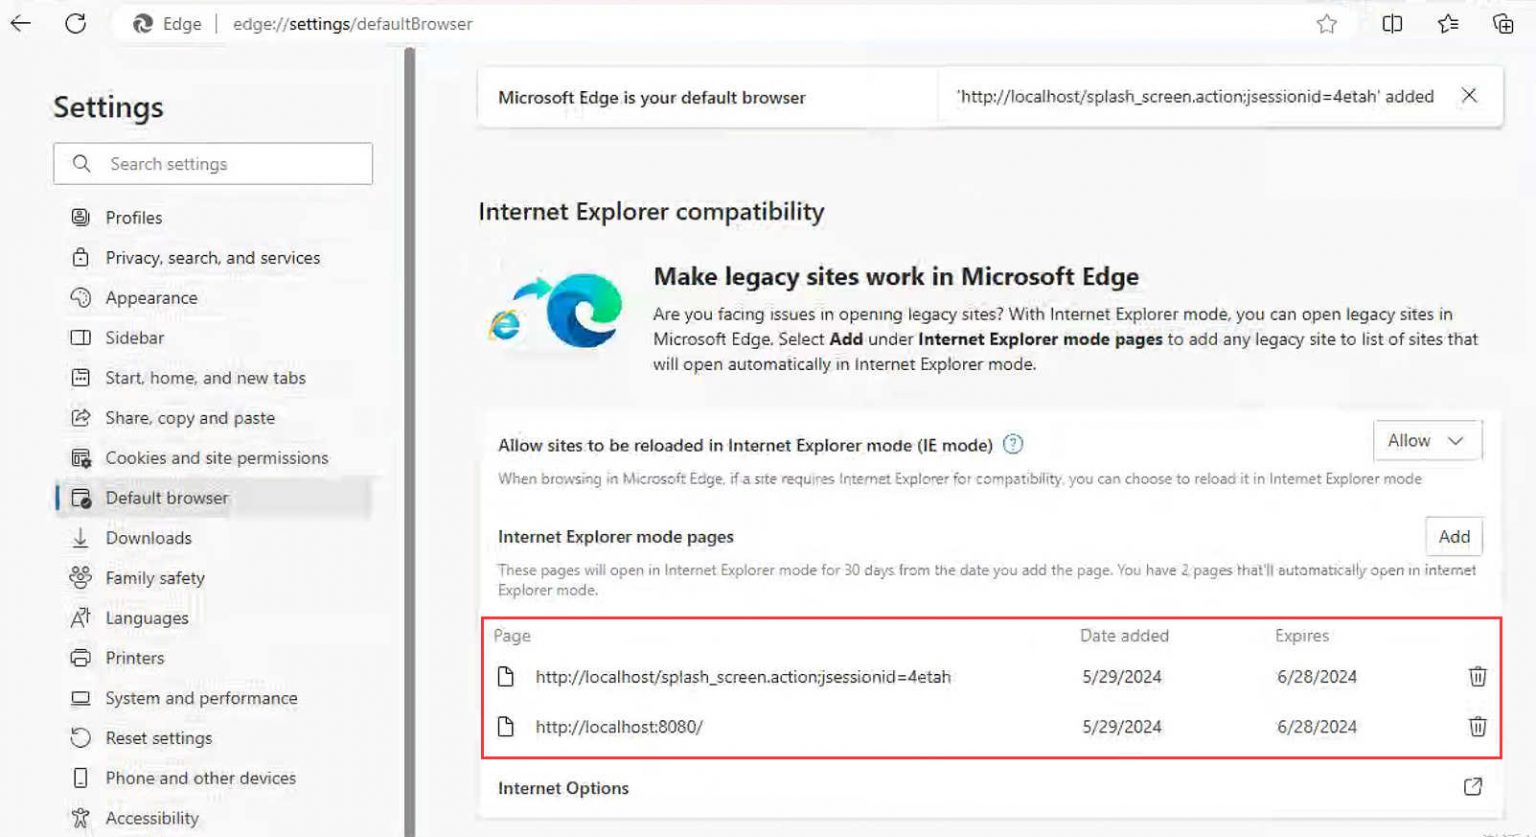Open Family safety settings

[x=154, y=577]
